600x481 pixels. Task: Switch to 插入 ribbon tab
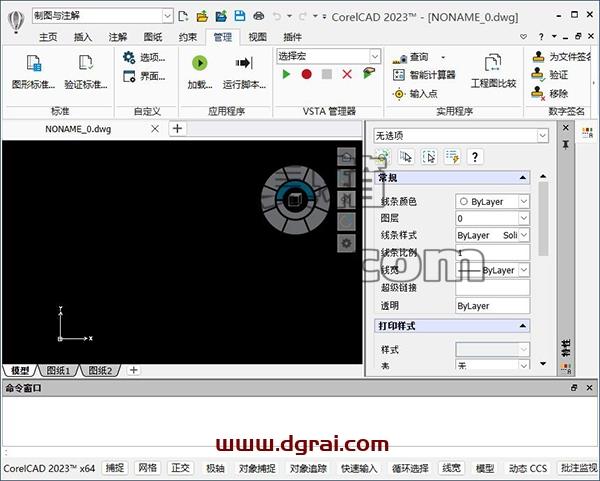(x=83, y=37)
